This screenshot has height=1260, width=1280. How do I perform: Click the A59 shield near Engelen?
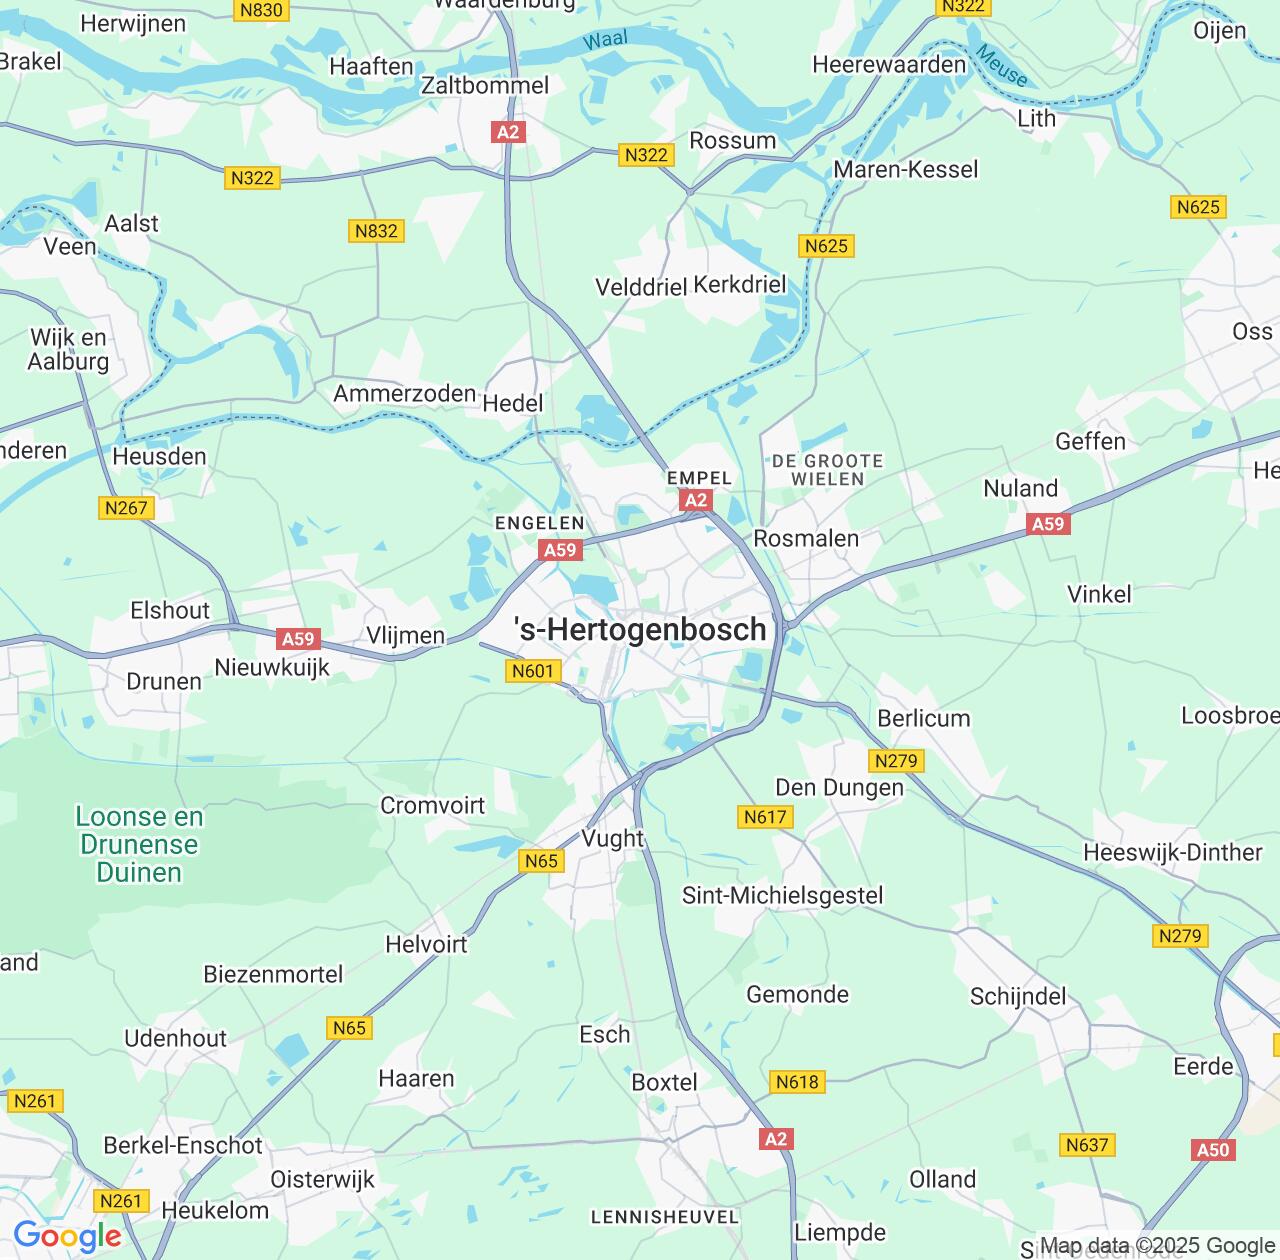(x=560, y=550)
